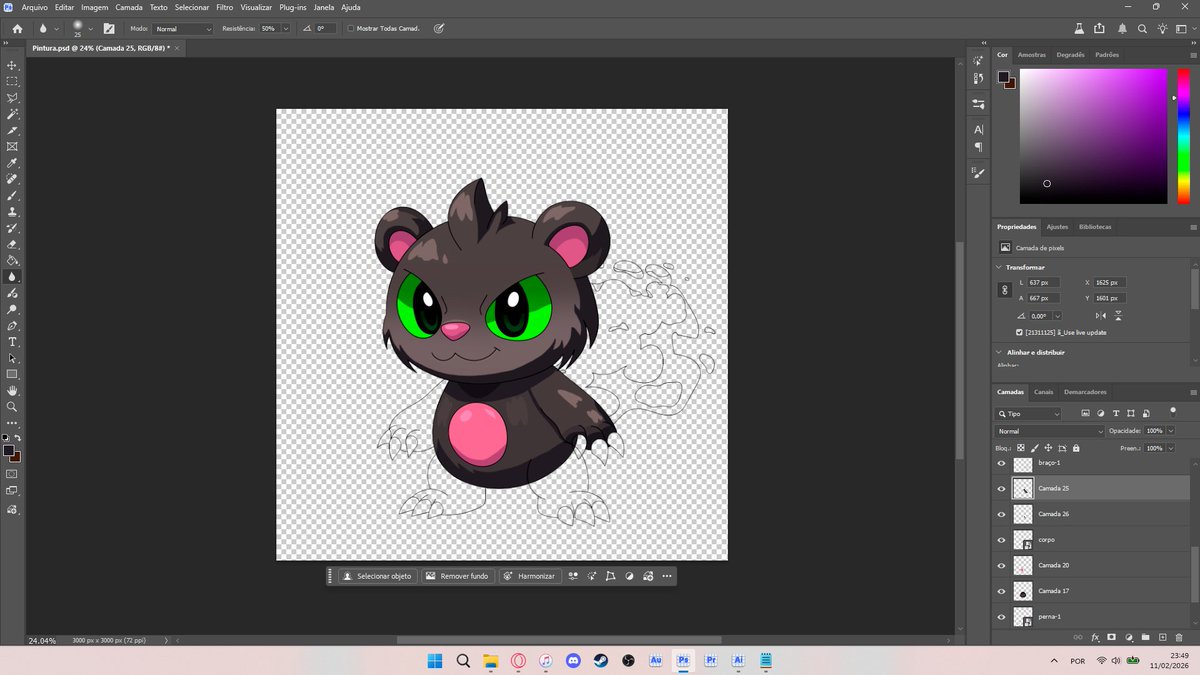Open layer styles fx menu

[x=1095, y=637]
